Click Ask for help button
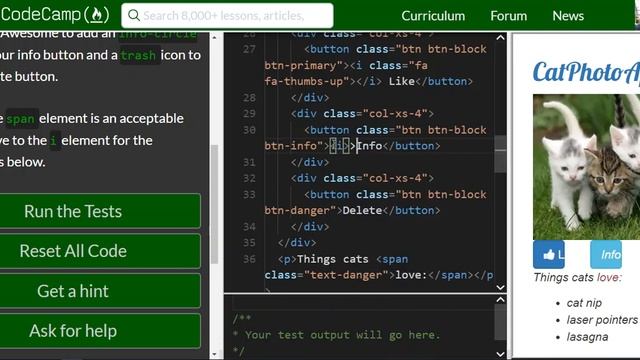Image resolution: width=640 pixels, height=360 pixels. pos(100,331)
